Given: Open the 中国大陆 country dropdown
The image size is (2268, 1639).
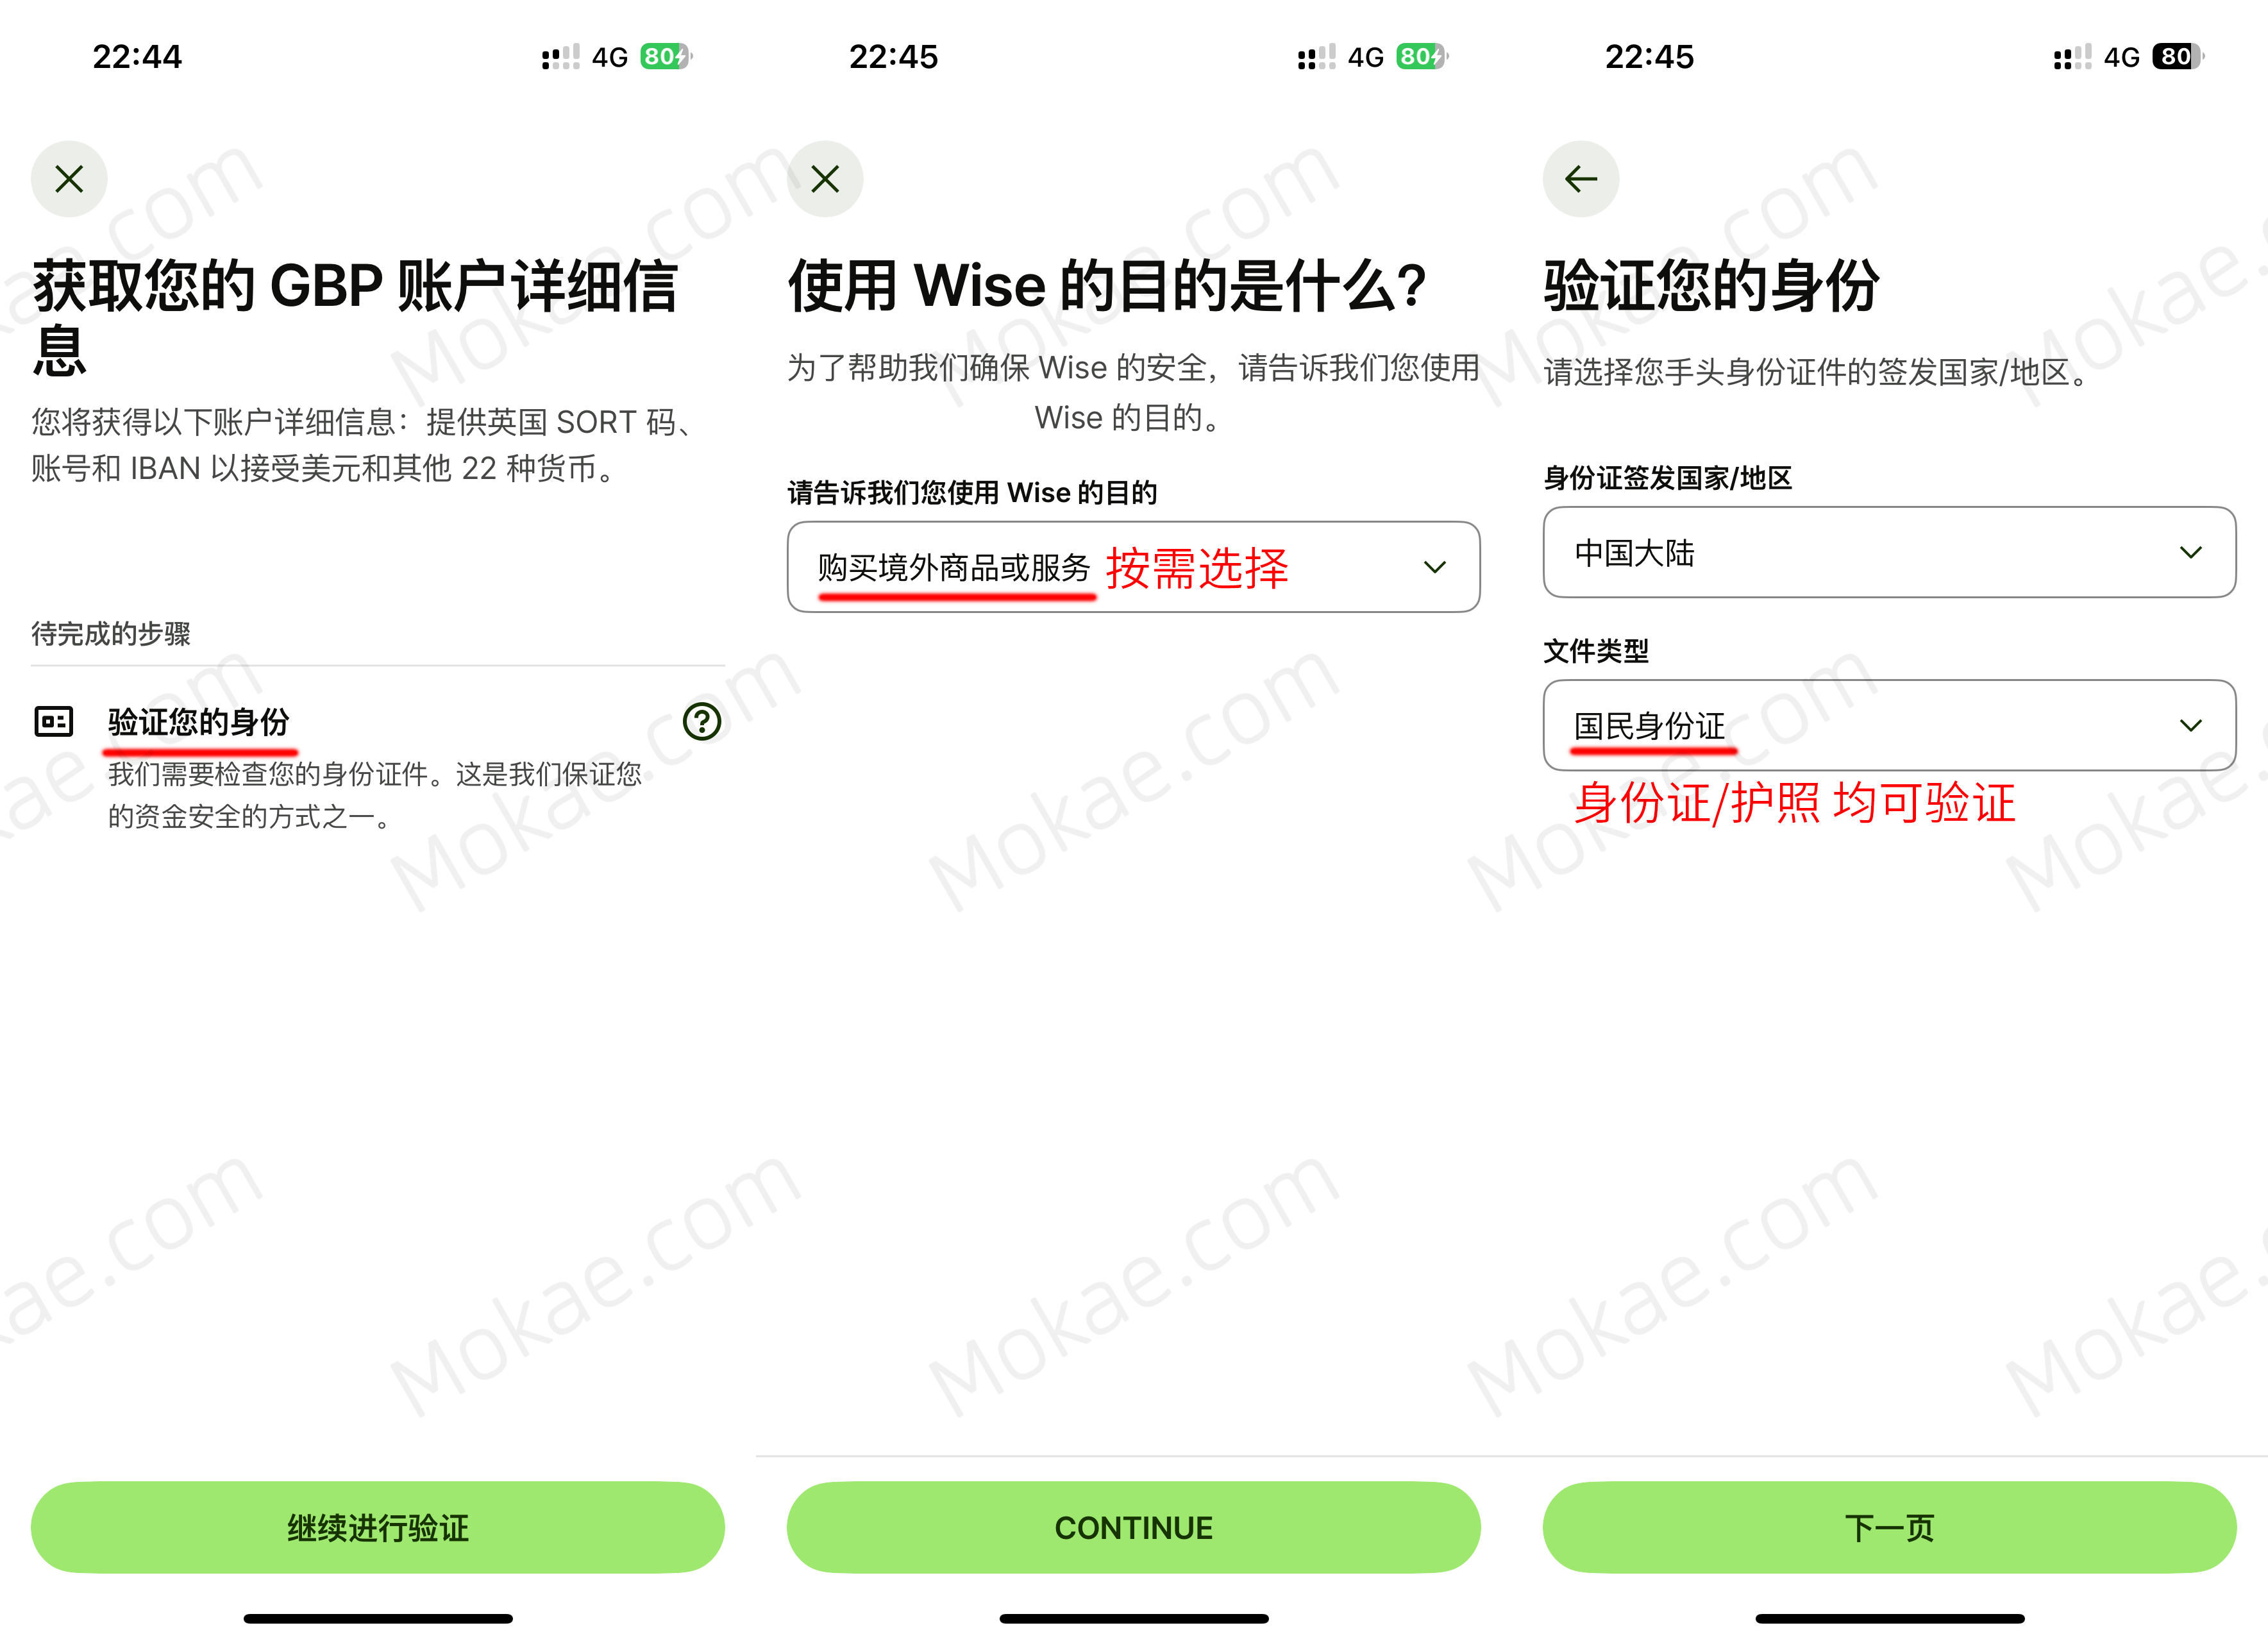Looking at the screenshot, I should pos(1890,552).
